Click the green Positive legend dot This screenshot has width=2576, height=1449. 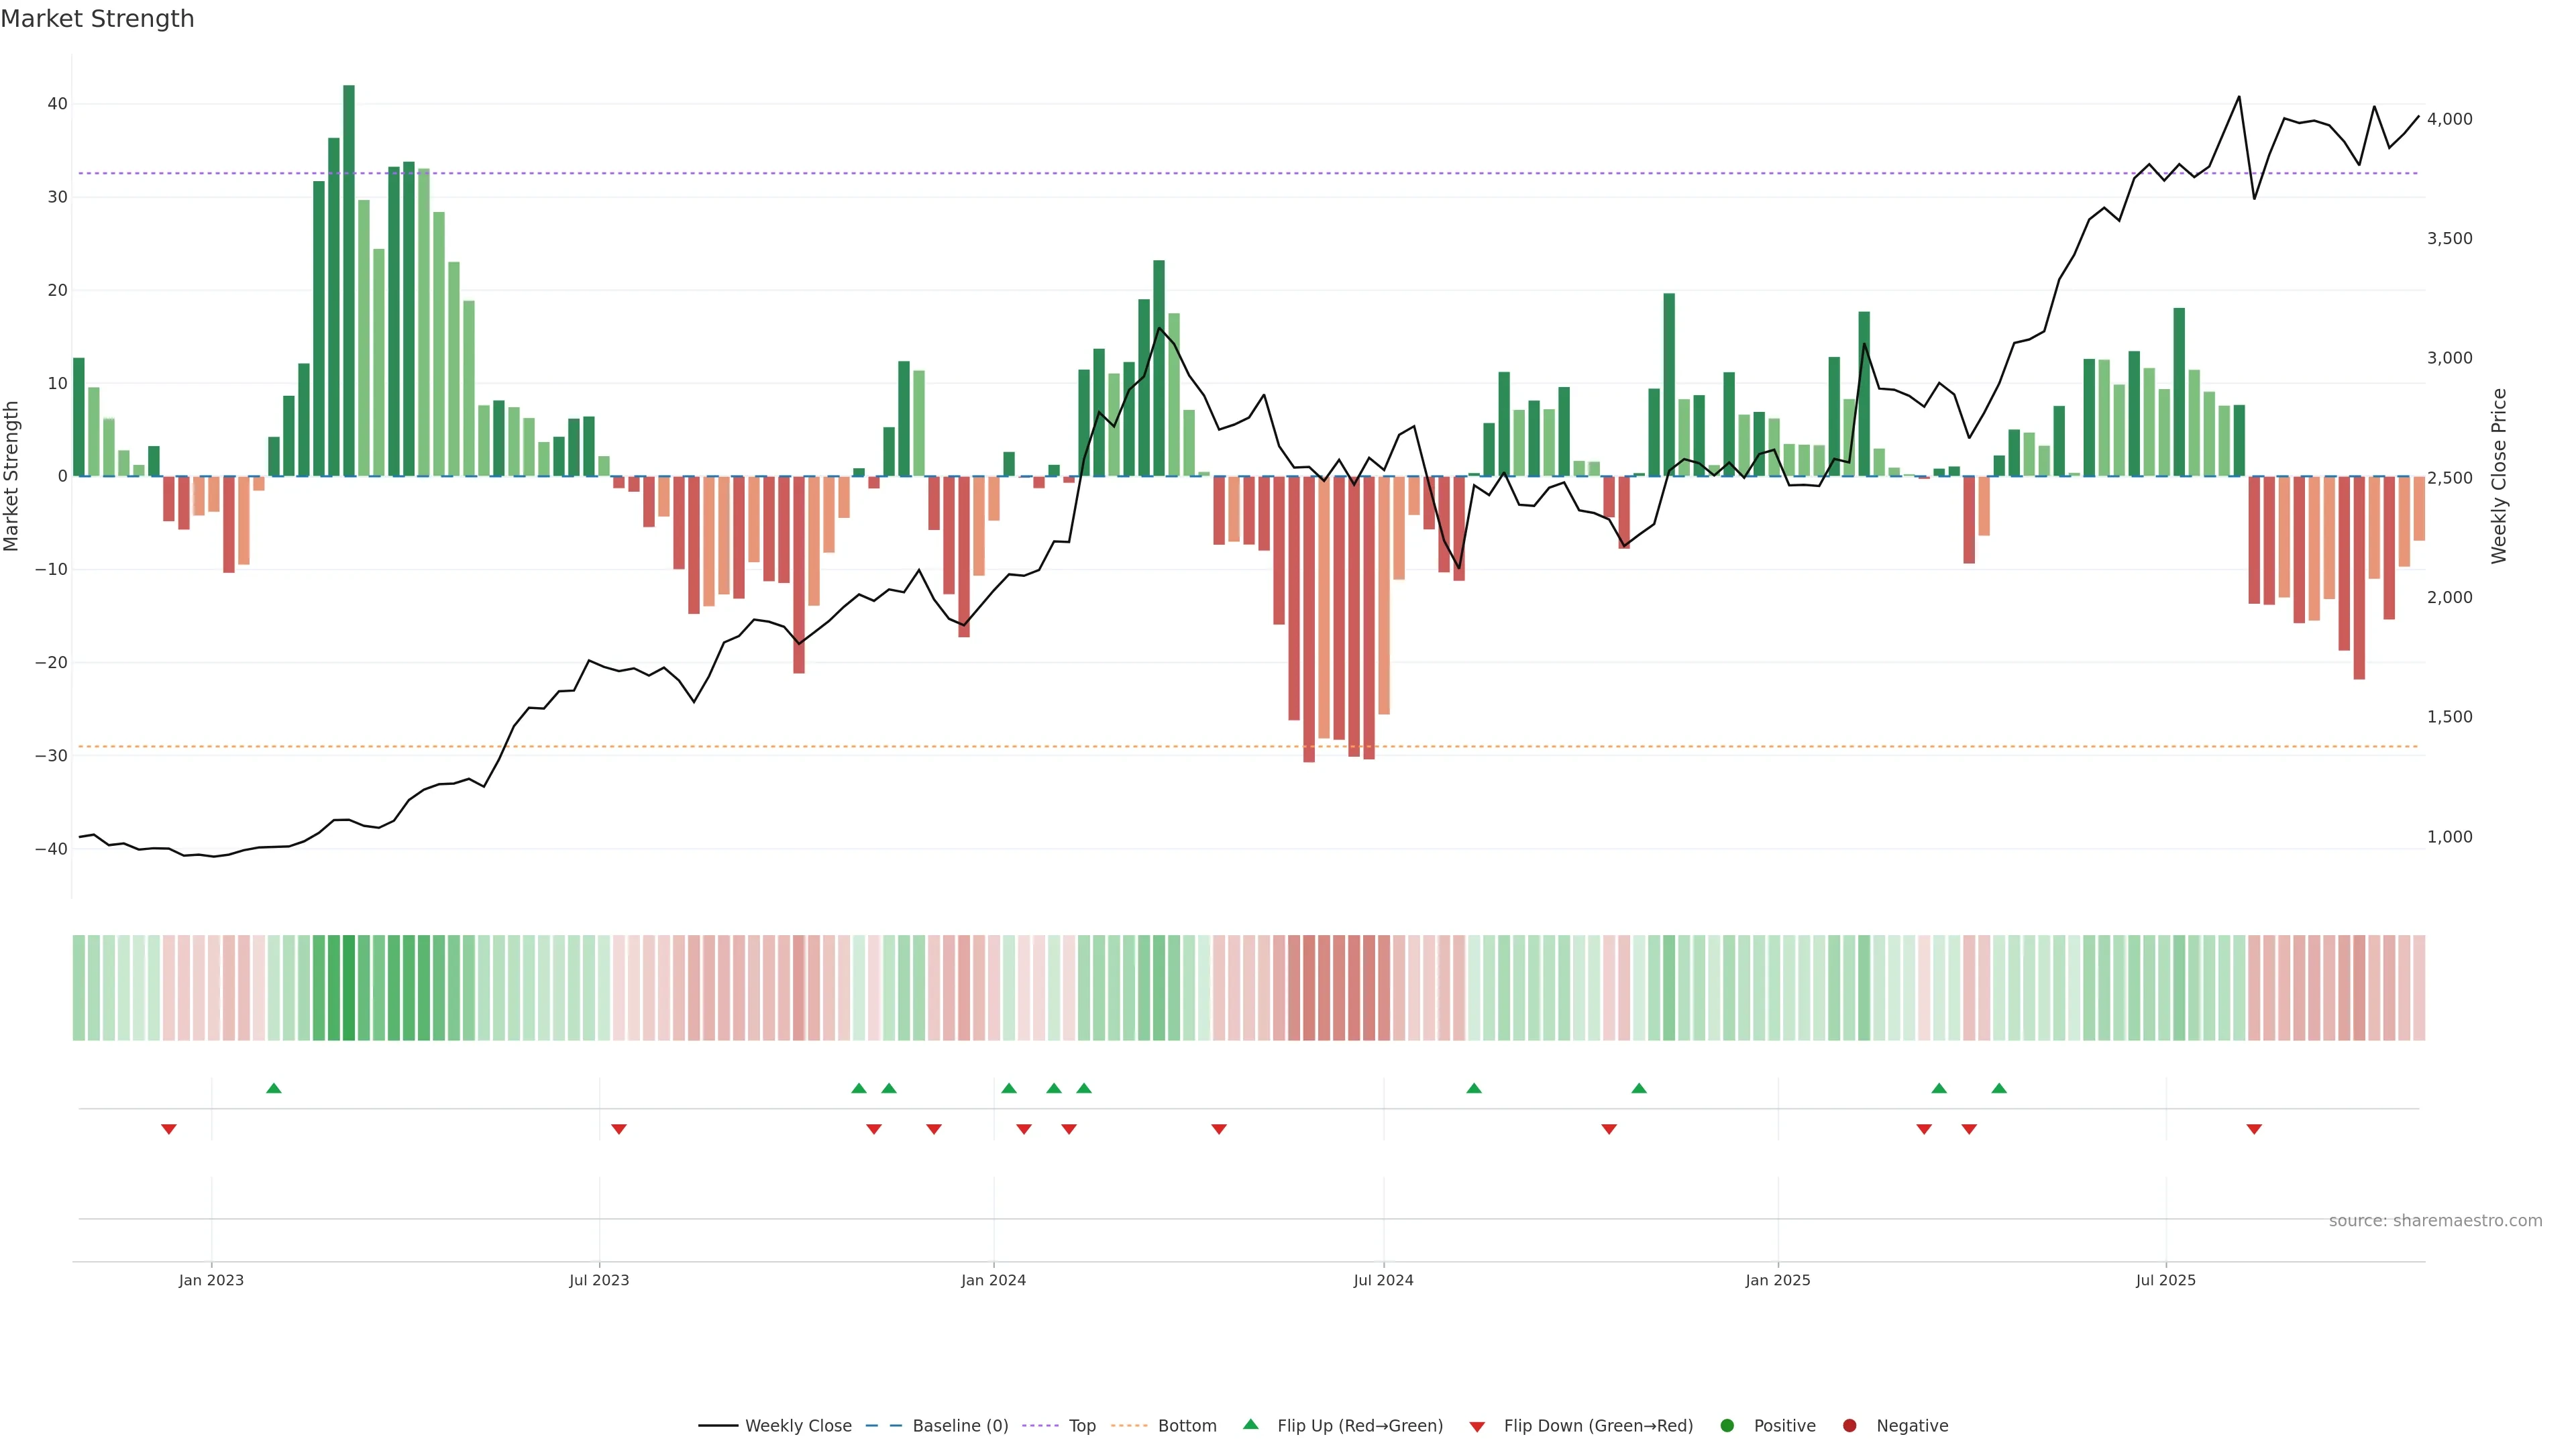1727,1426
